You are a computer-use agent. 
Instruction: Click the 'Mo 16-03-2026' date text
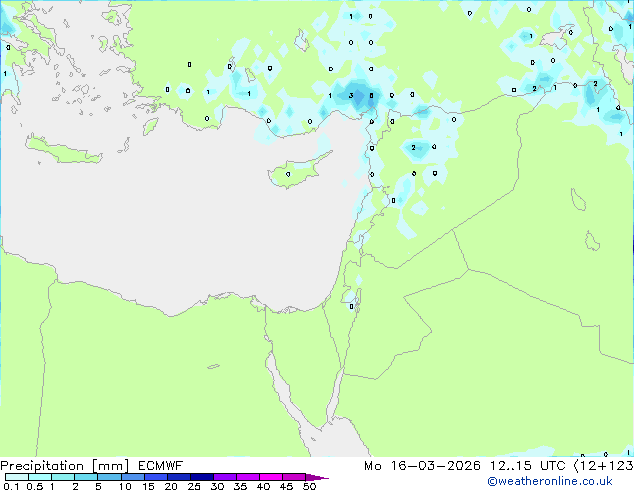pyautogui.click(x=422, y=466)
